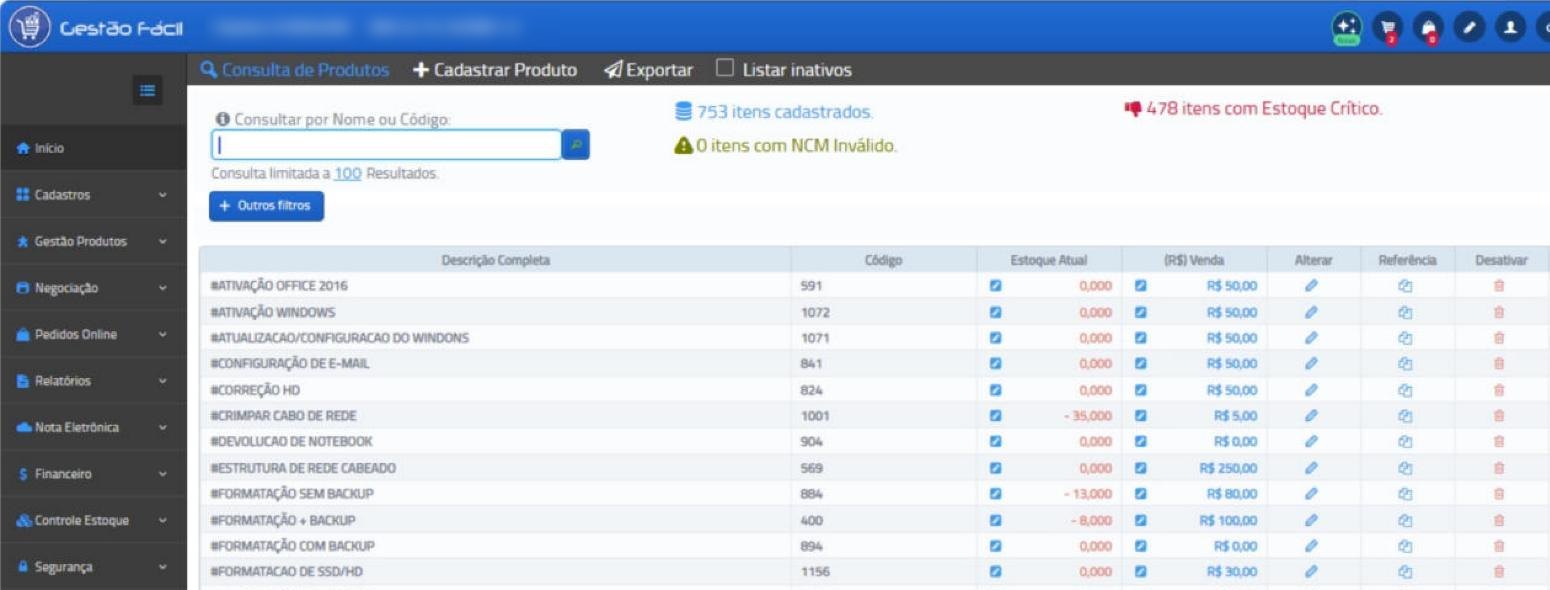This screenshot has width=1550, height=590.
Task: Click the sparkle assistant icon in the header
Action: click(1347, 28)
